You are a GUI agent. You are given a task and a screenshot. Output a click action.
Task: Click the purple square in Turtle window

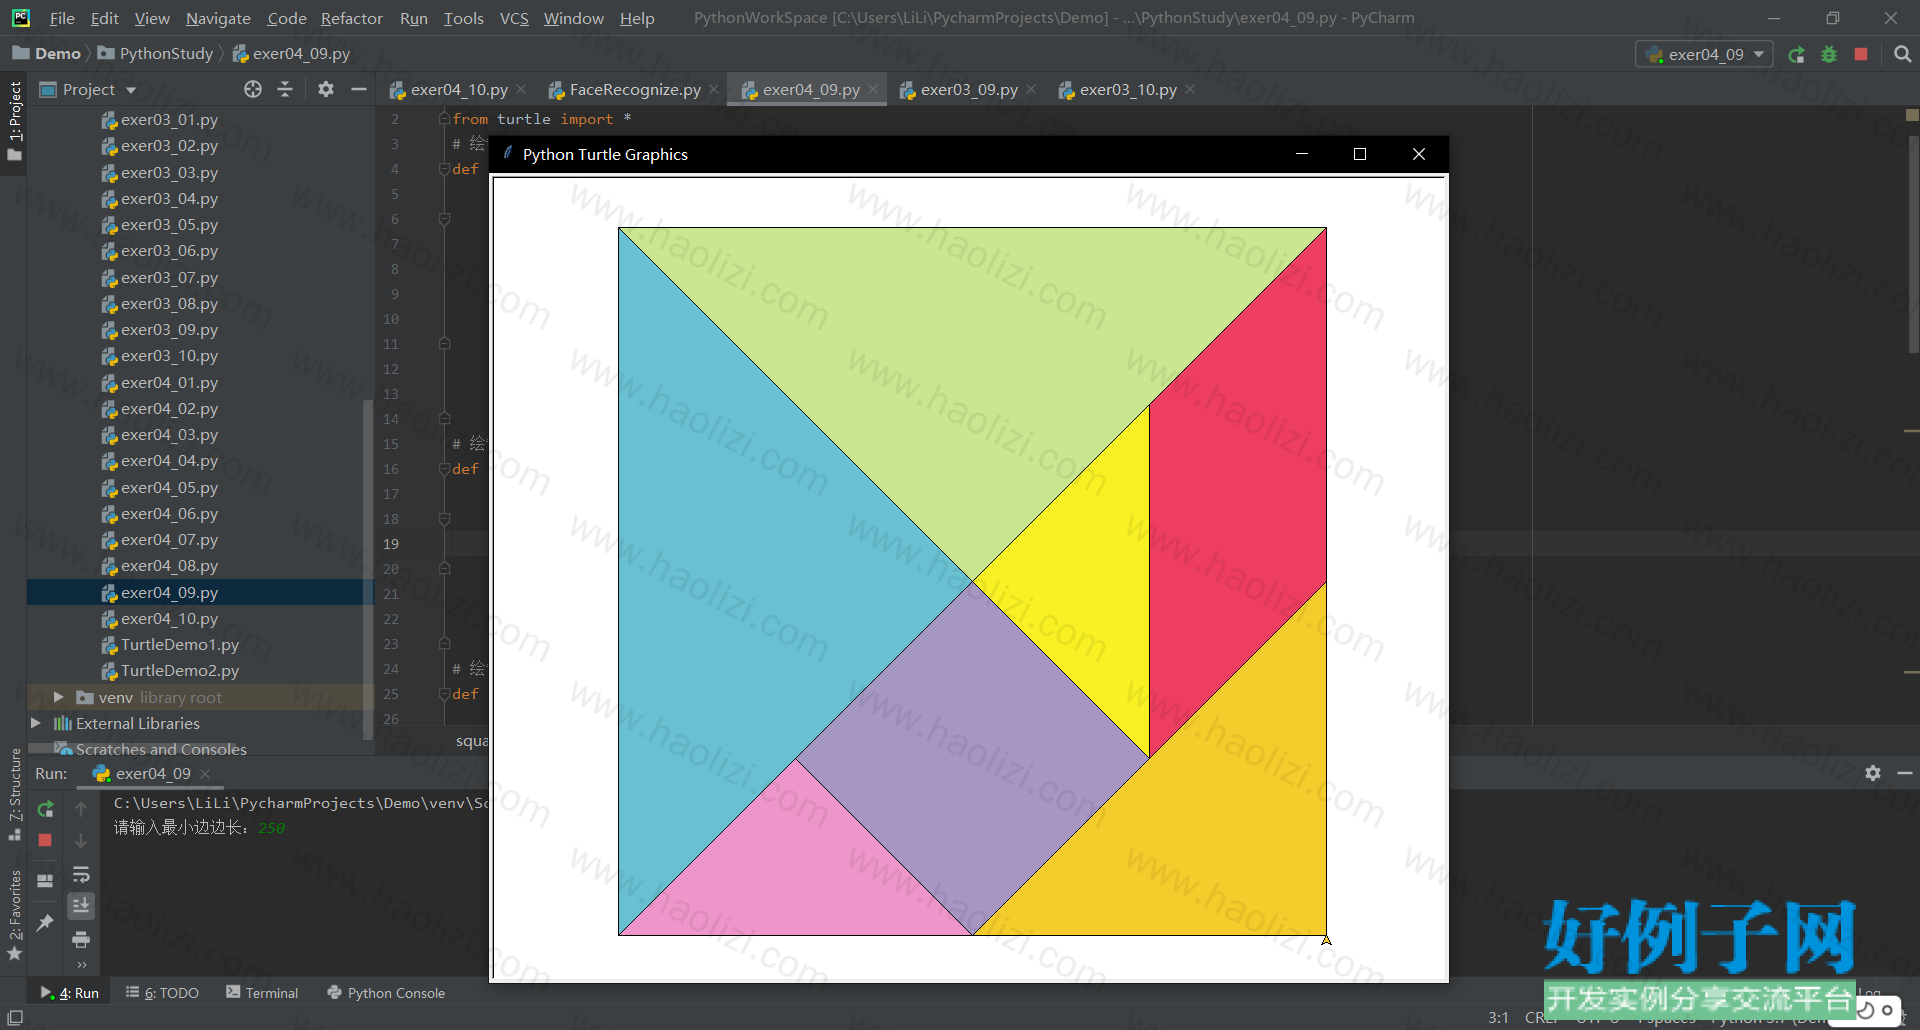972,758
